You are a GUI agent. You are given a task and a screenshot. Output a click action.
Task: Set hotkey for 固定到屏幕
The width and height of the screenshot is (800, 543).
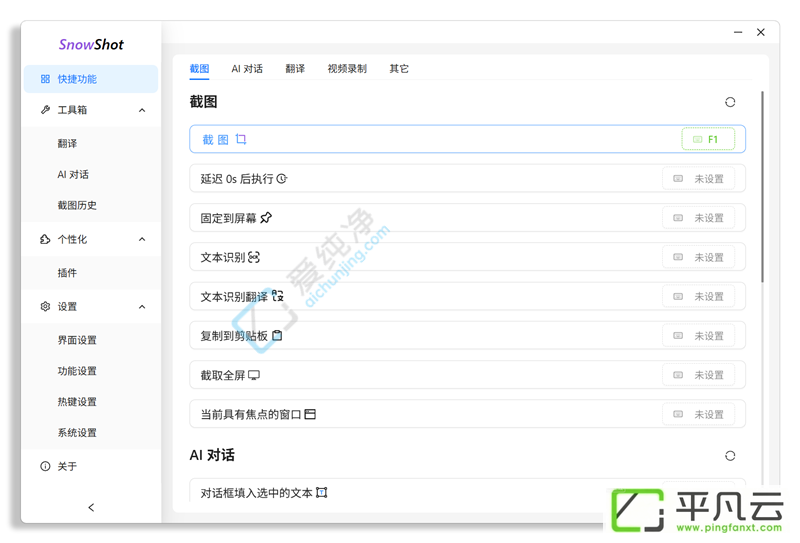[698, 218]
